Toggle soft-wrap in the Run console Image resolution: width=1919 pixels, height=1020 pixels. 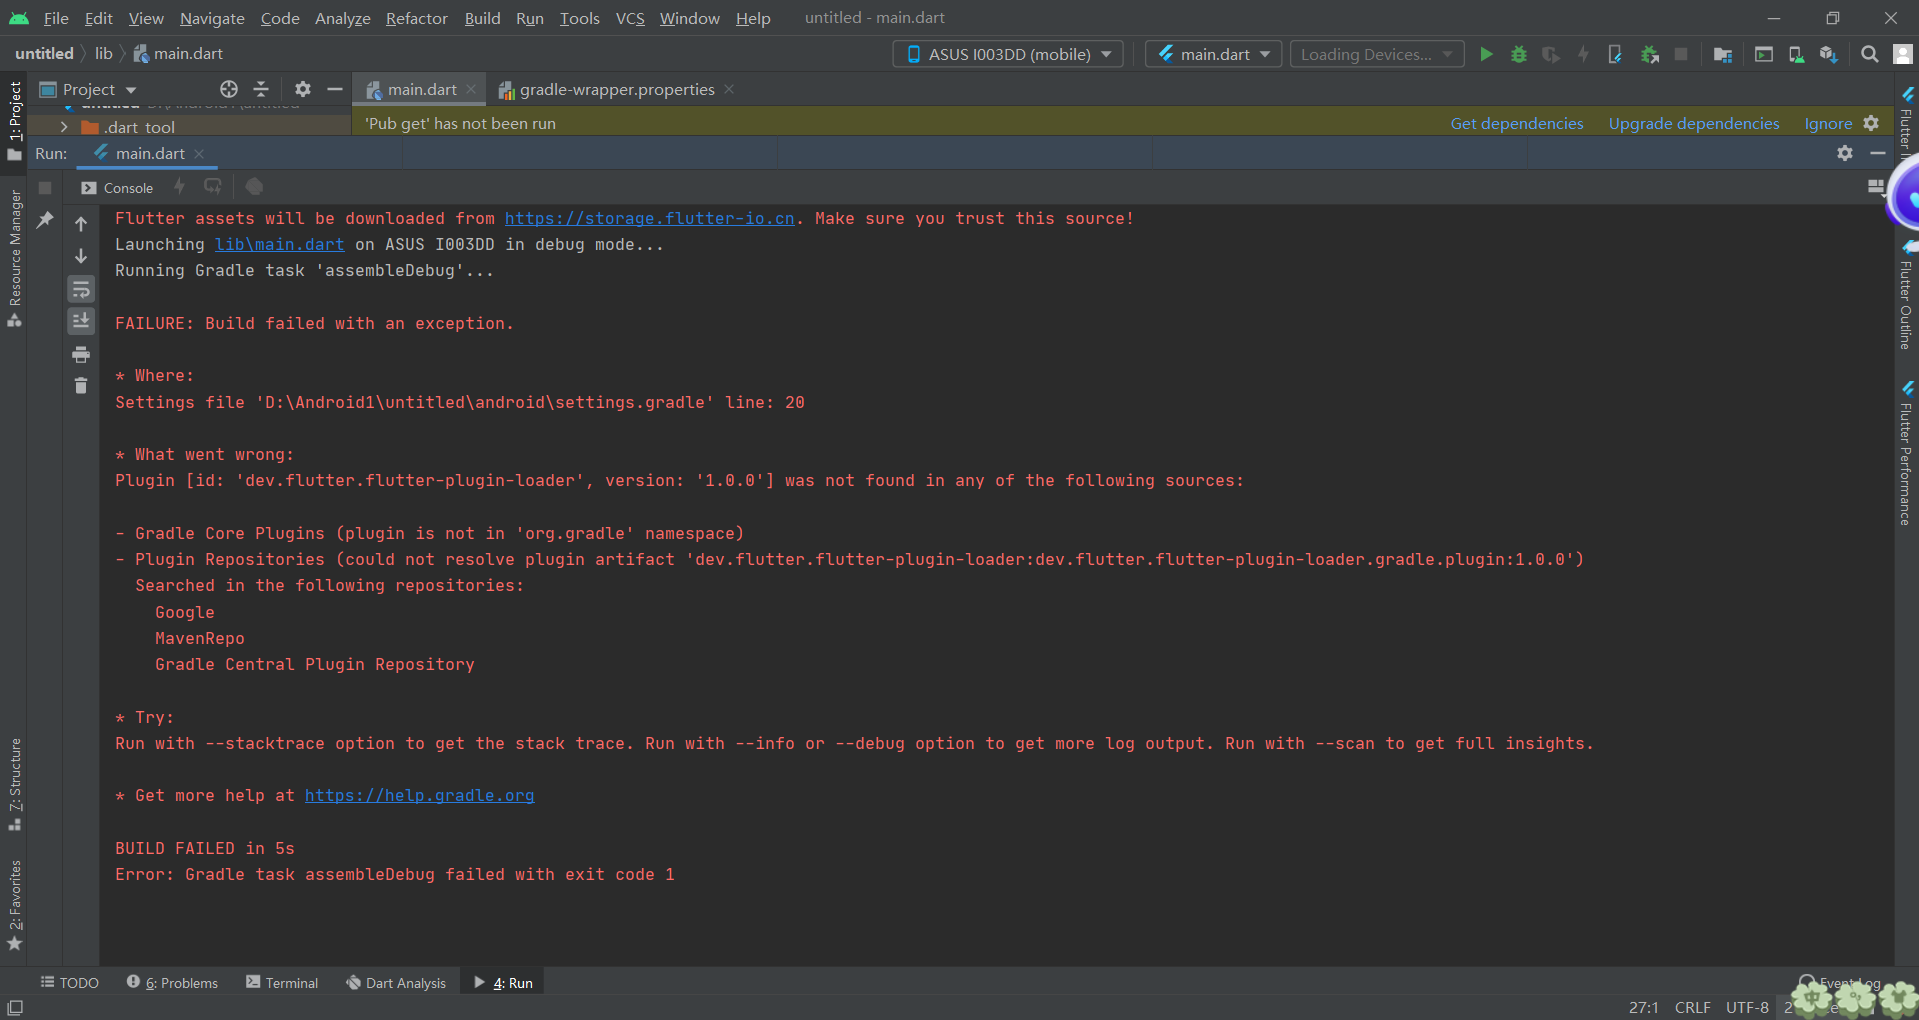[x=81, y=290]
